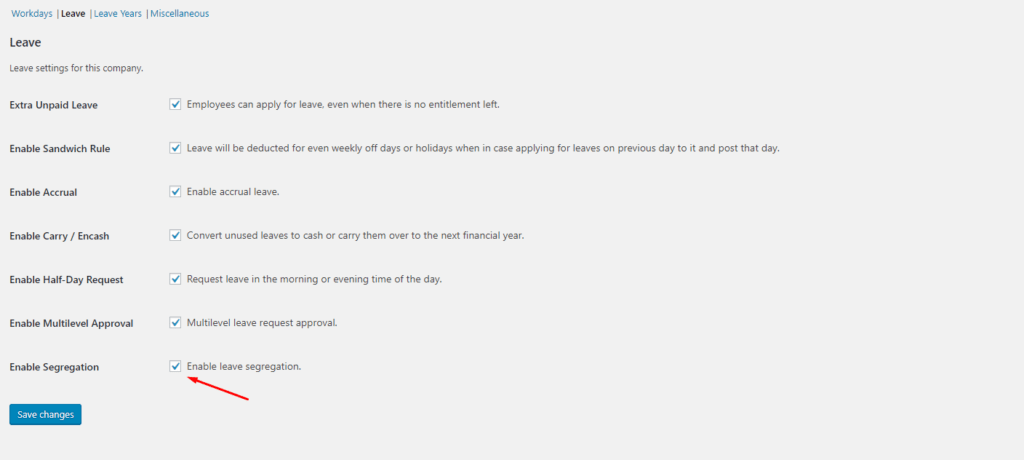Click the 'Leave will be deducted' sandwich rule text
Screen dimensions: 1024x460
[482, 148]
